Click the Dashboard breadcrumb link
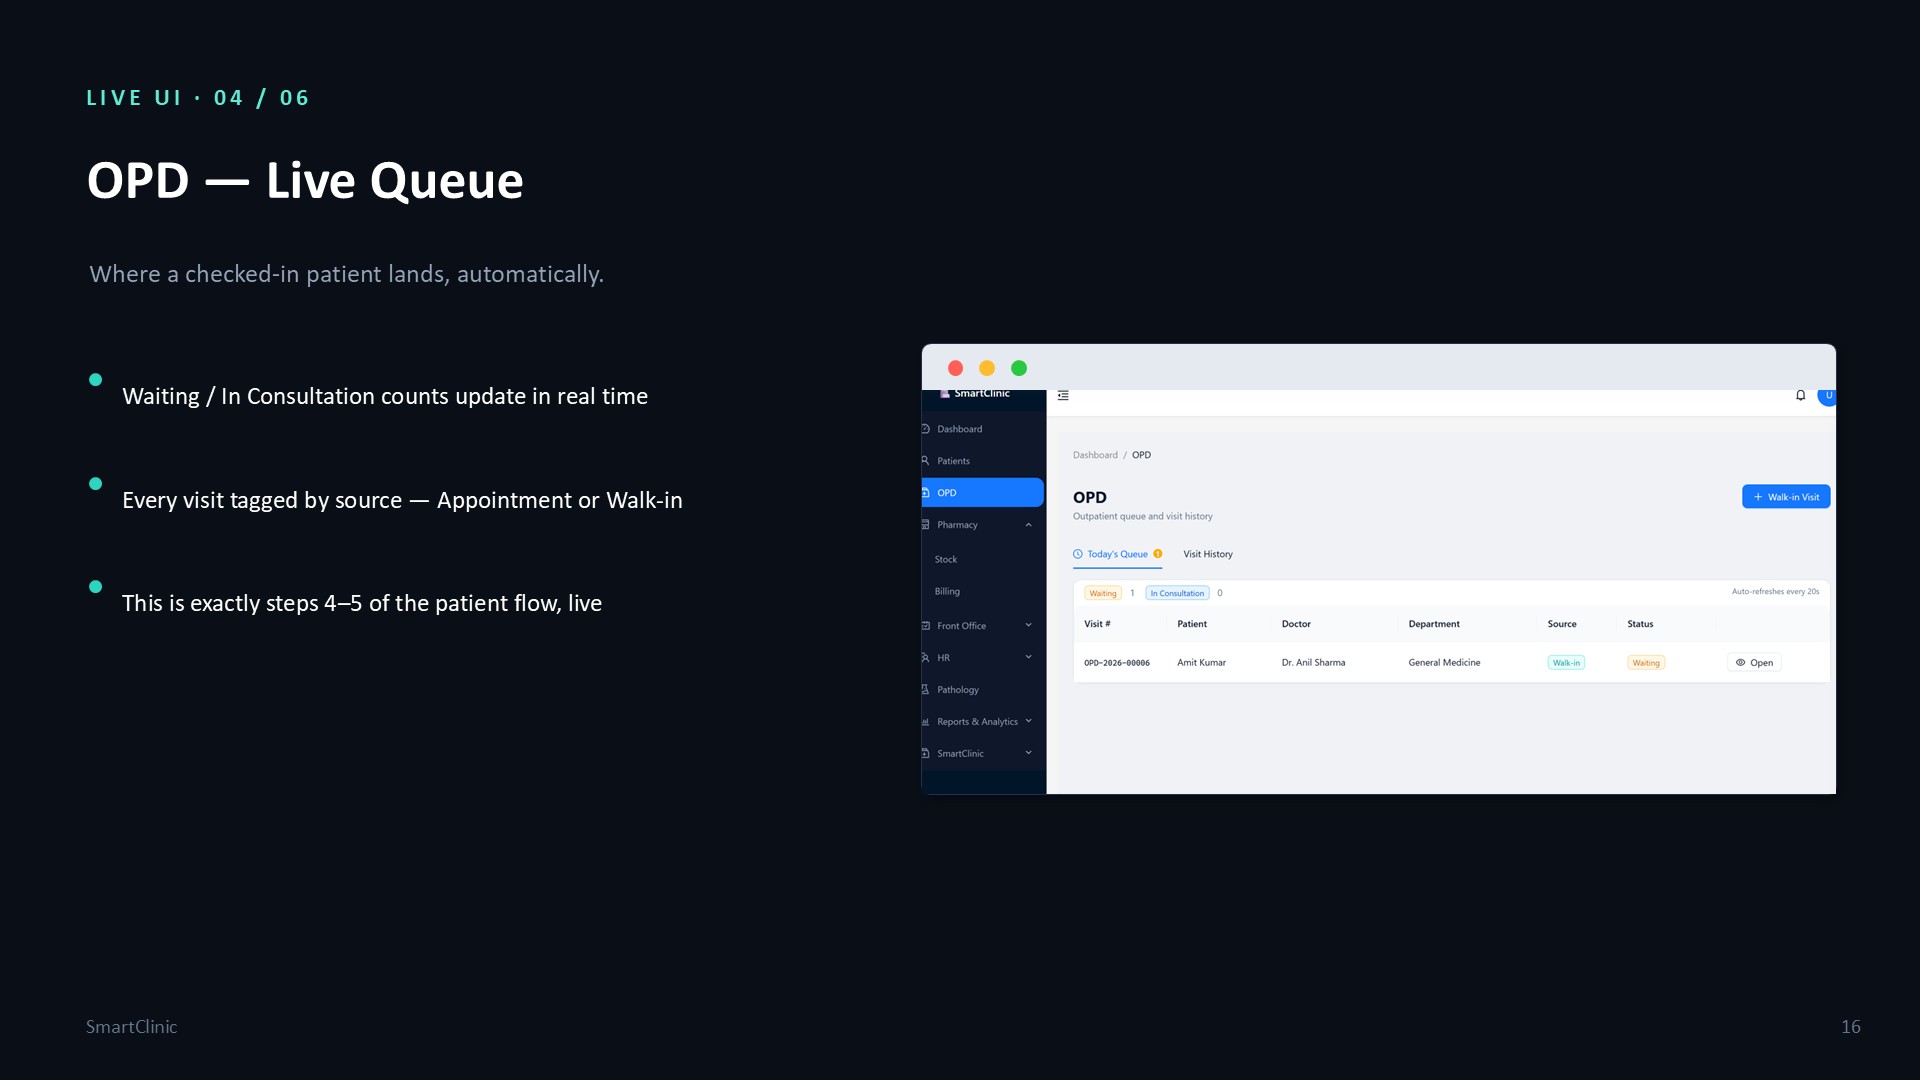The image size is (1920, 1080). tap(1095, 455)
